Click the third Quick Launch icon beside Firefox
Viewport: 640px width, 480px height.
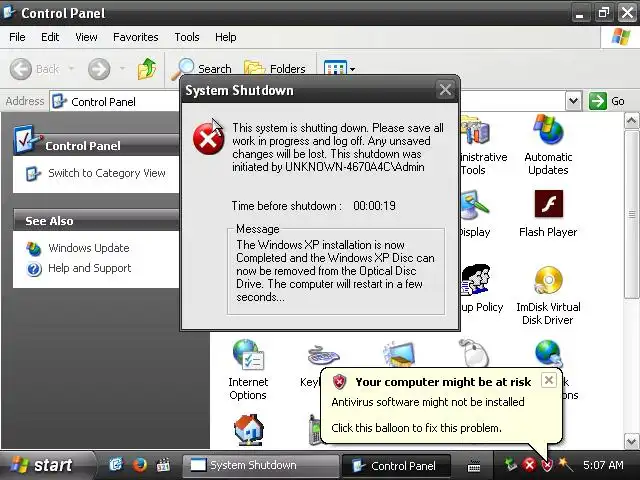click(x=163, y=464)
